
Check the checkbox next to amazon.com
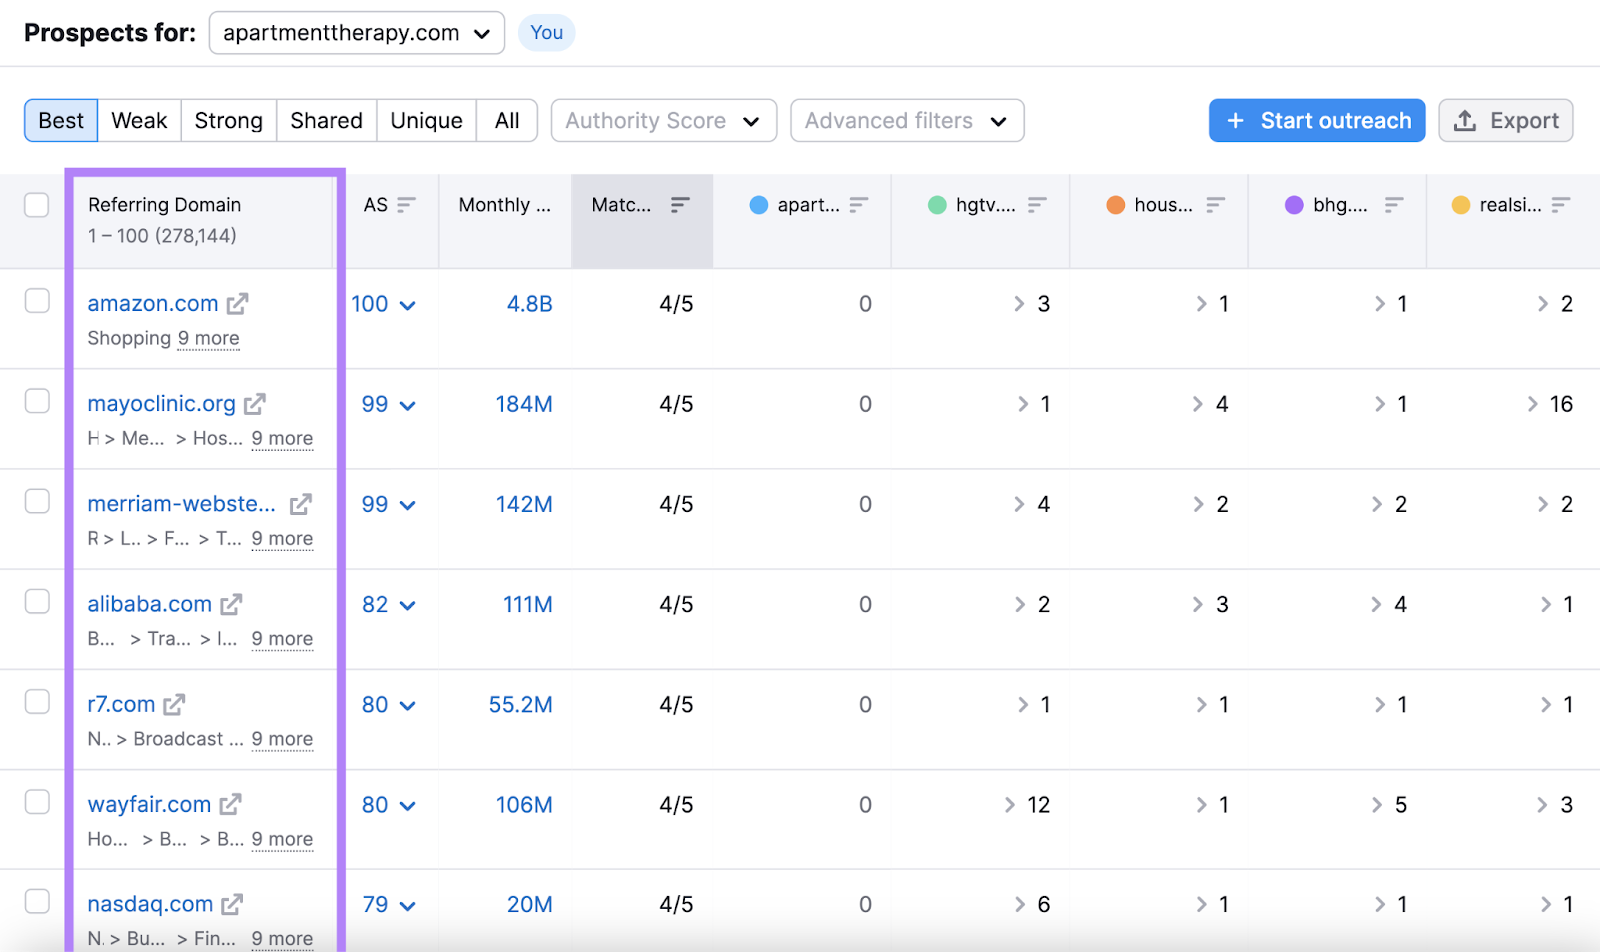click(36, 300)
